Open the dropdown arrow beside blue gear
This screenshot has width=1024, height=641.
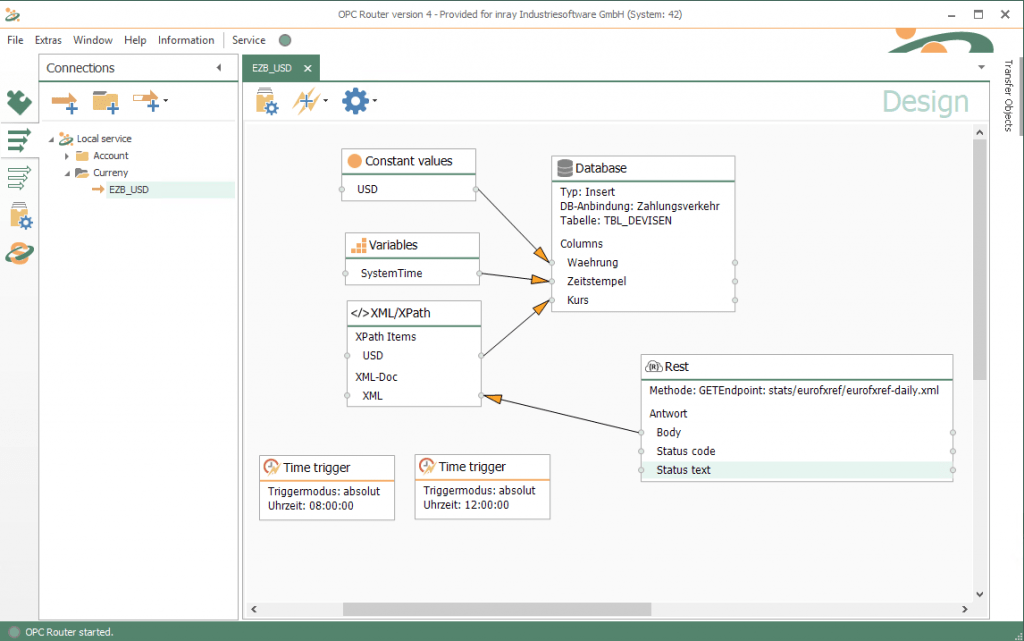coord(375,101)
